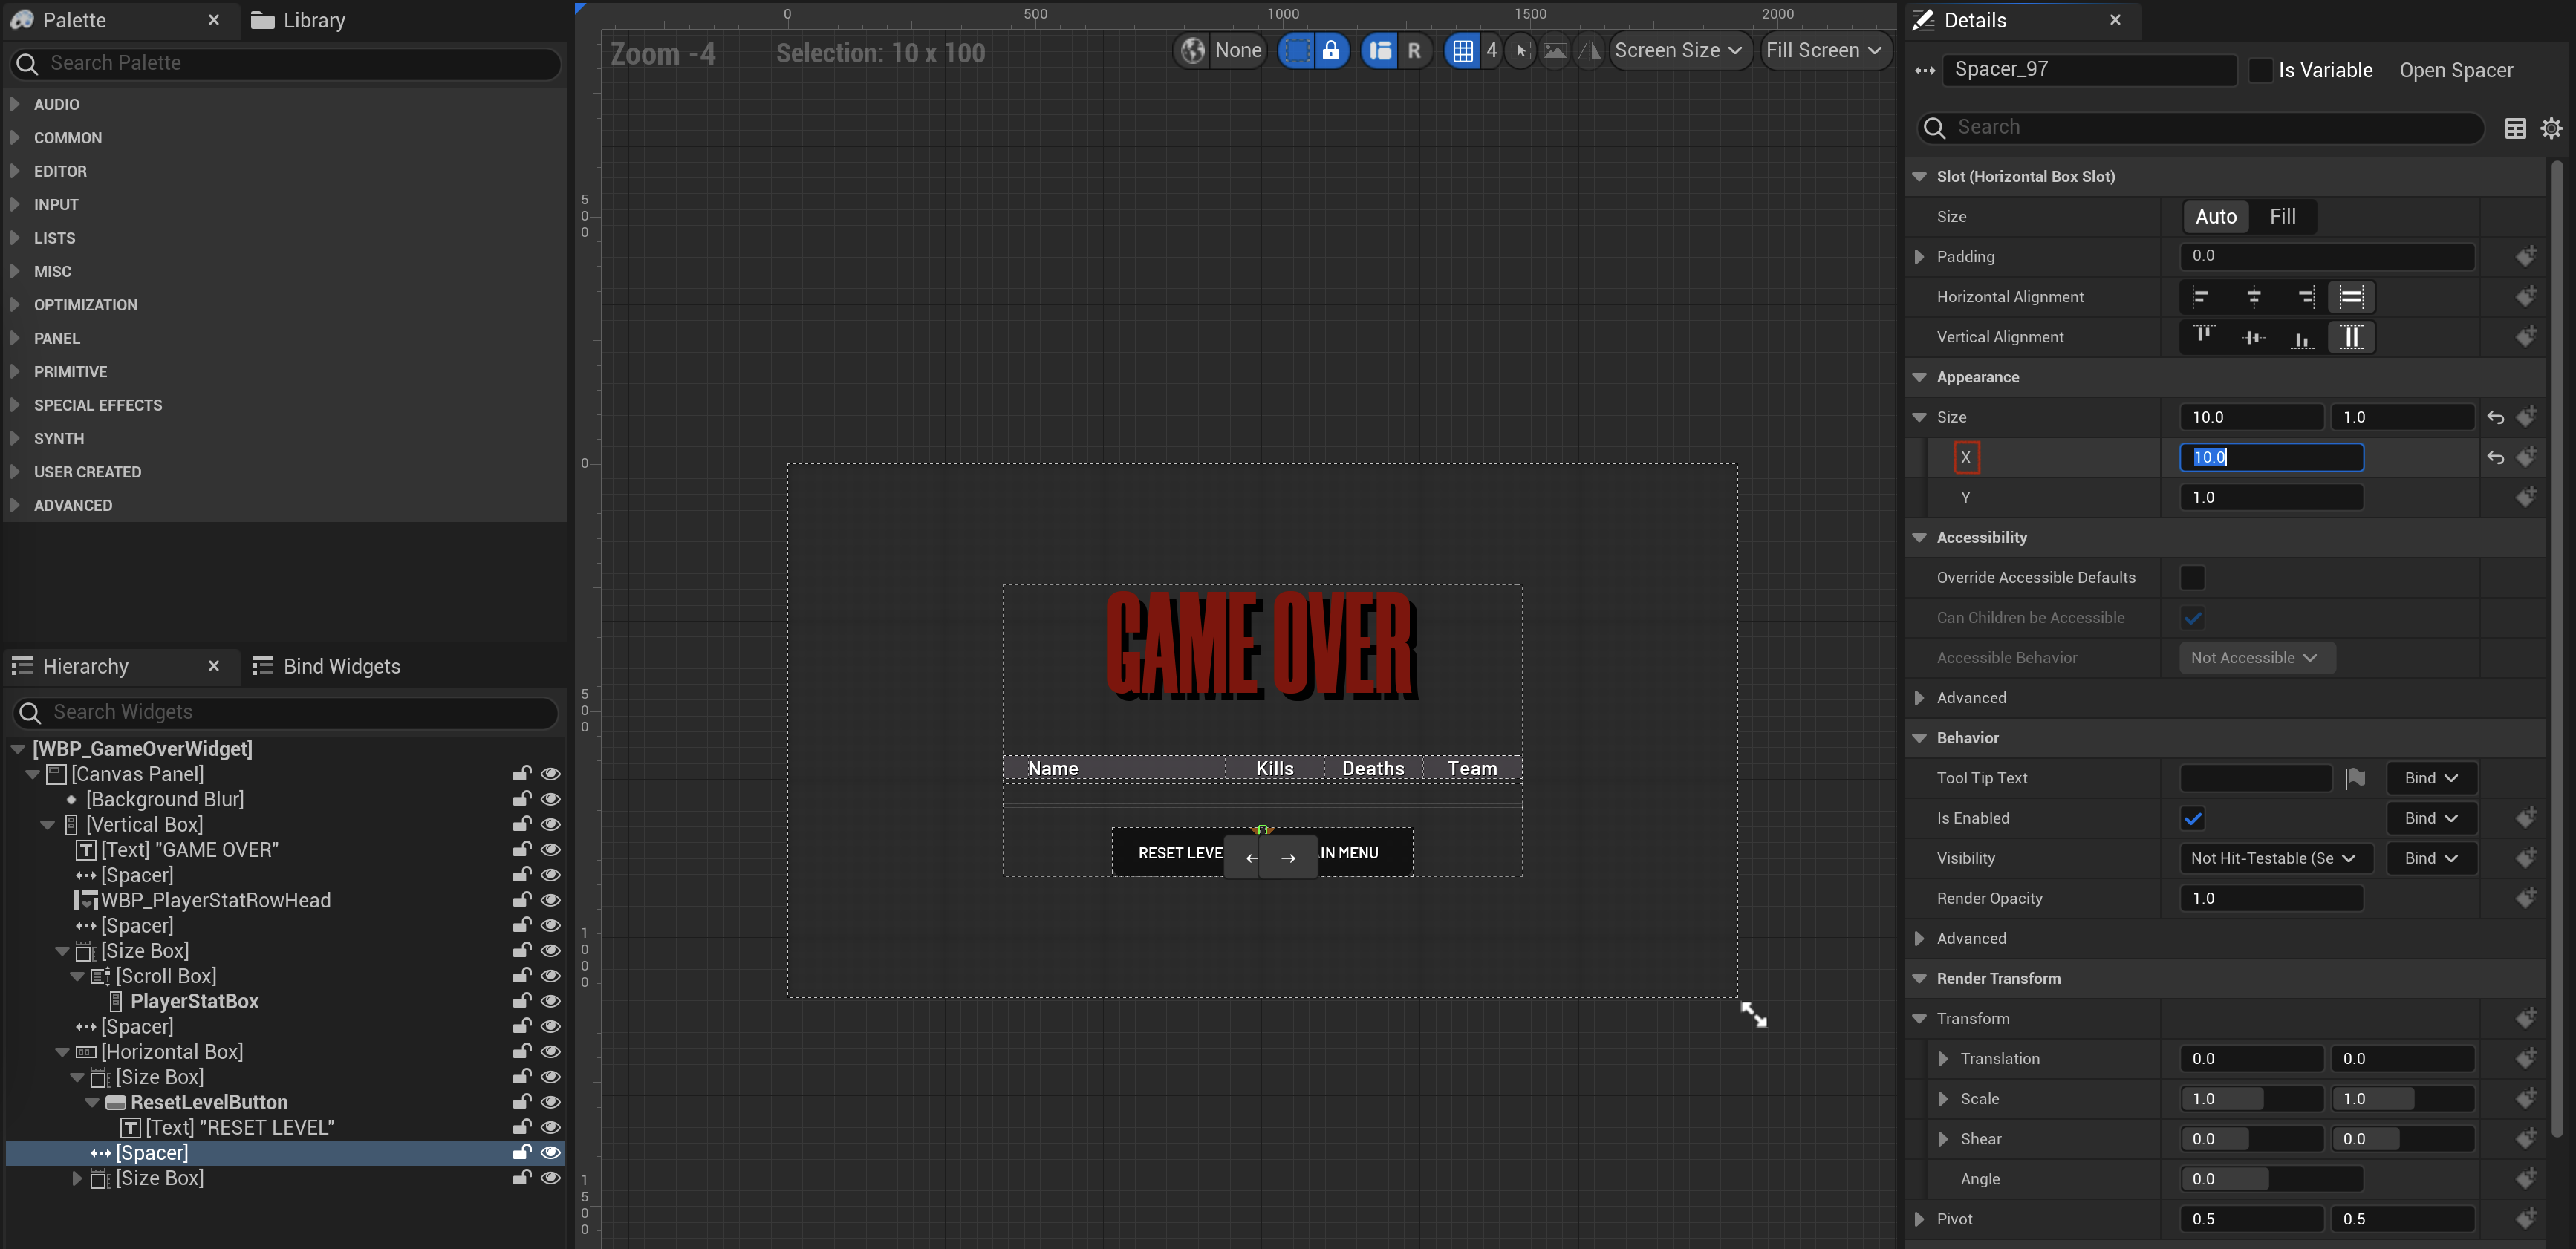Collapse the Vertical Box tree node

(47, 825)
